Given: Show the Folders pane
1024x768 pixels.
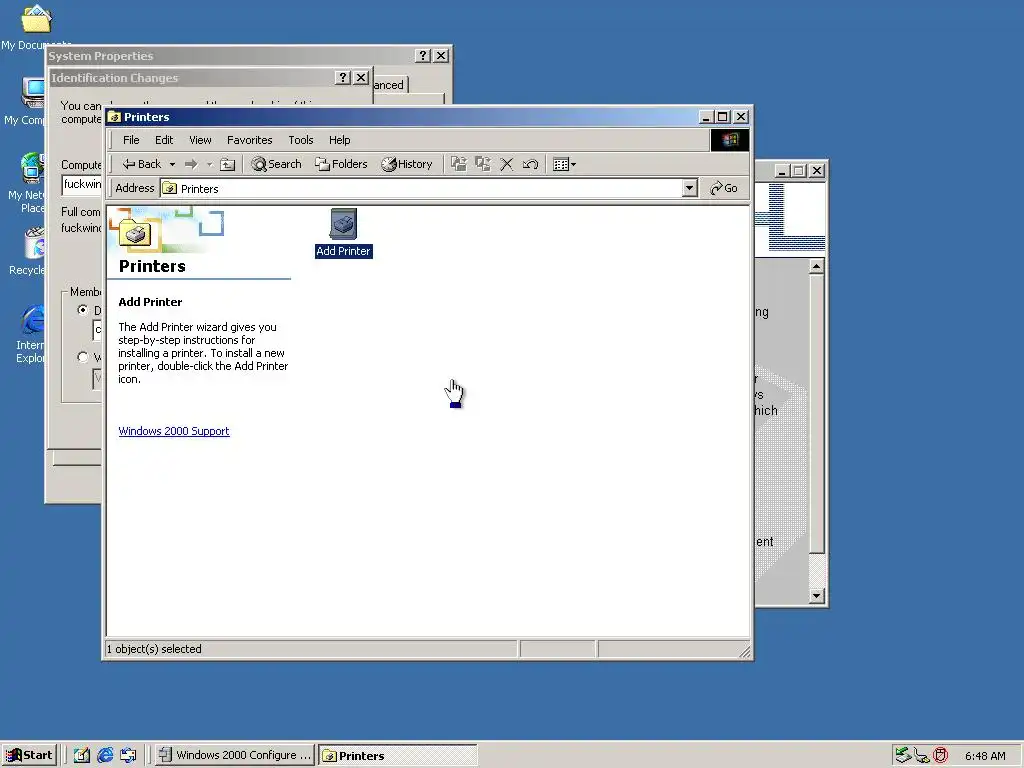Looking at the screenshot, I should (x=341, y=165).
